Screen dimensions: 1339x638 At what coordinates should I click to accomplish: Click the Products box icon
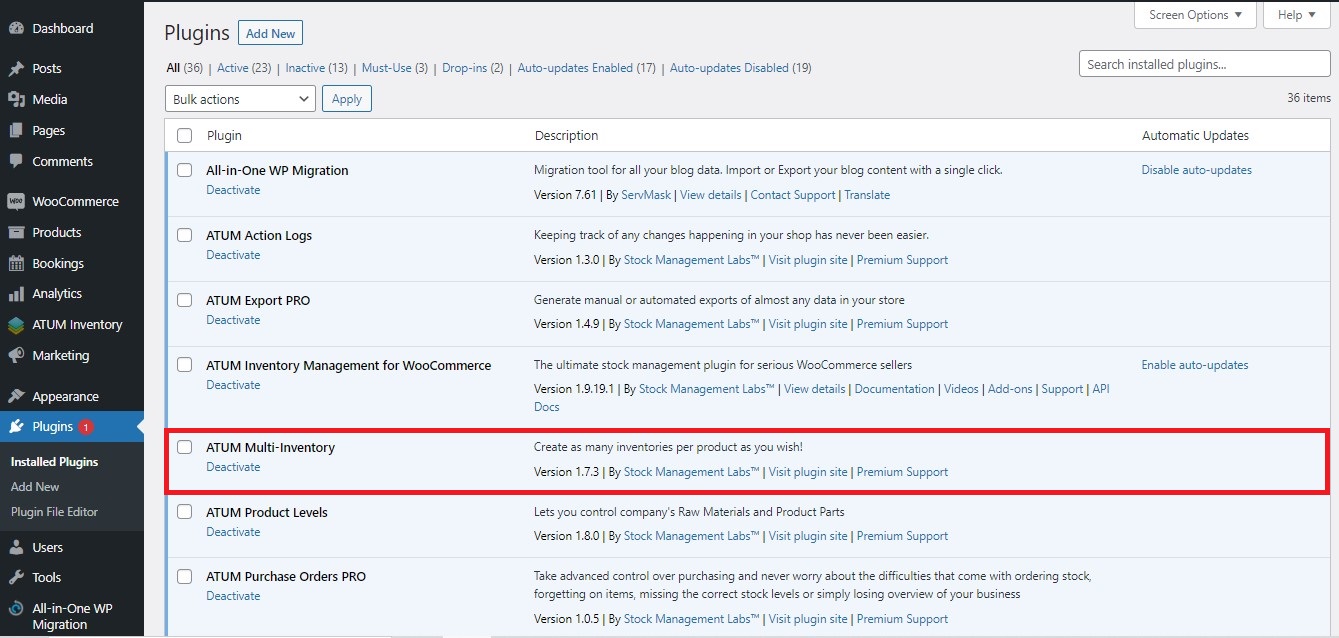(16, 232)
